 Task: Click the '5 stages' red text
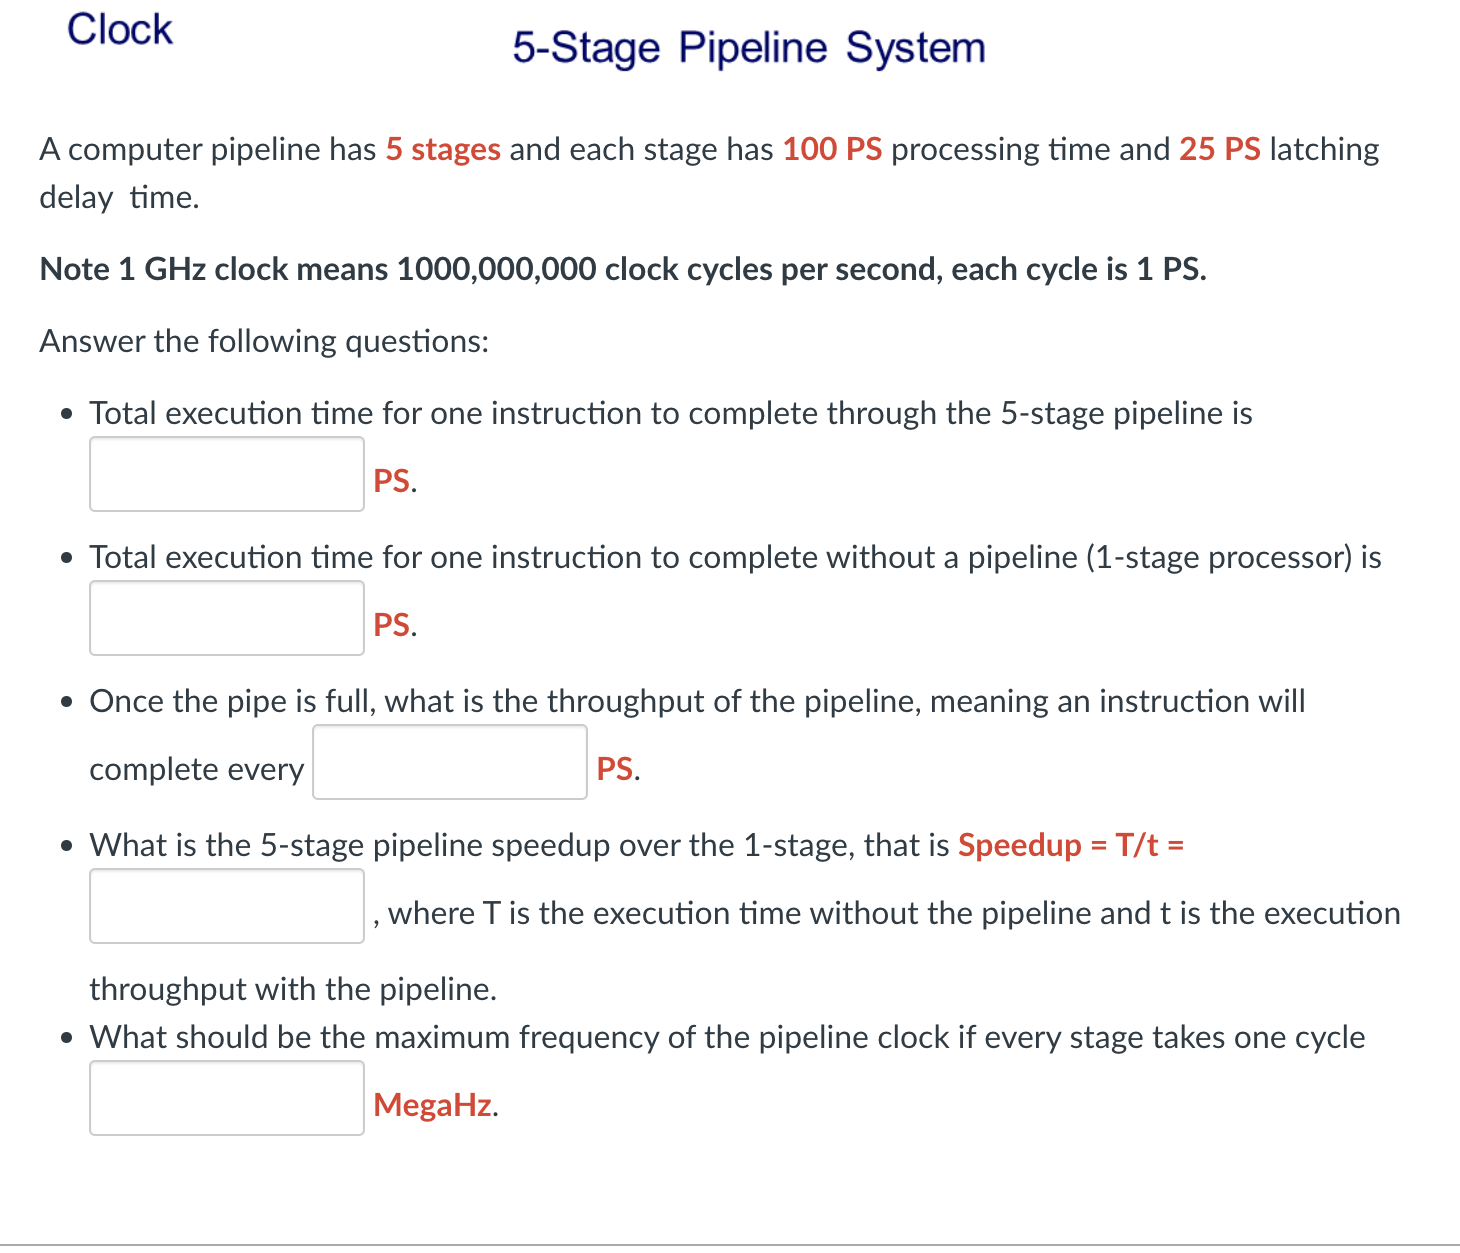point(443,149)
